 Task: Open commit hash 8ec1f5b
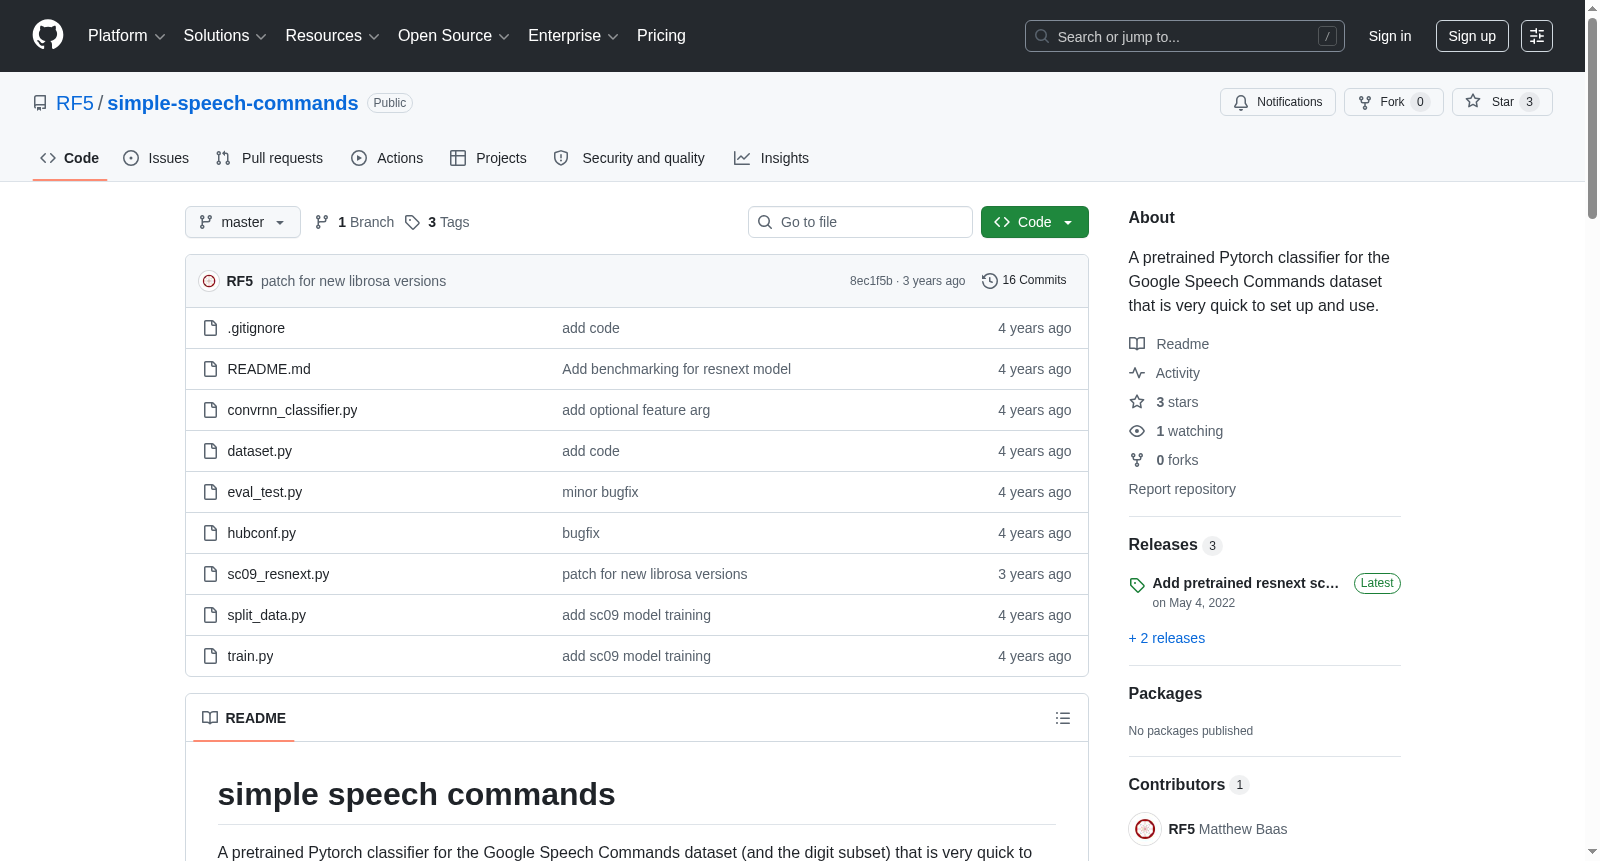pyautogui.click(x=871, y=281)
